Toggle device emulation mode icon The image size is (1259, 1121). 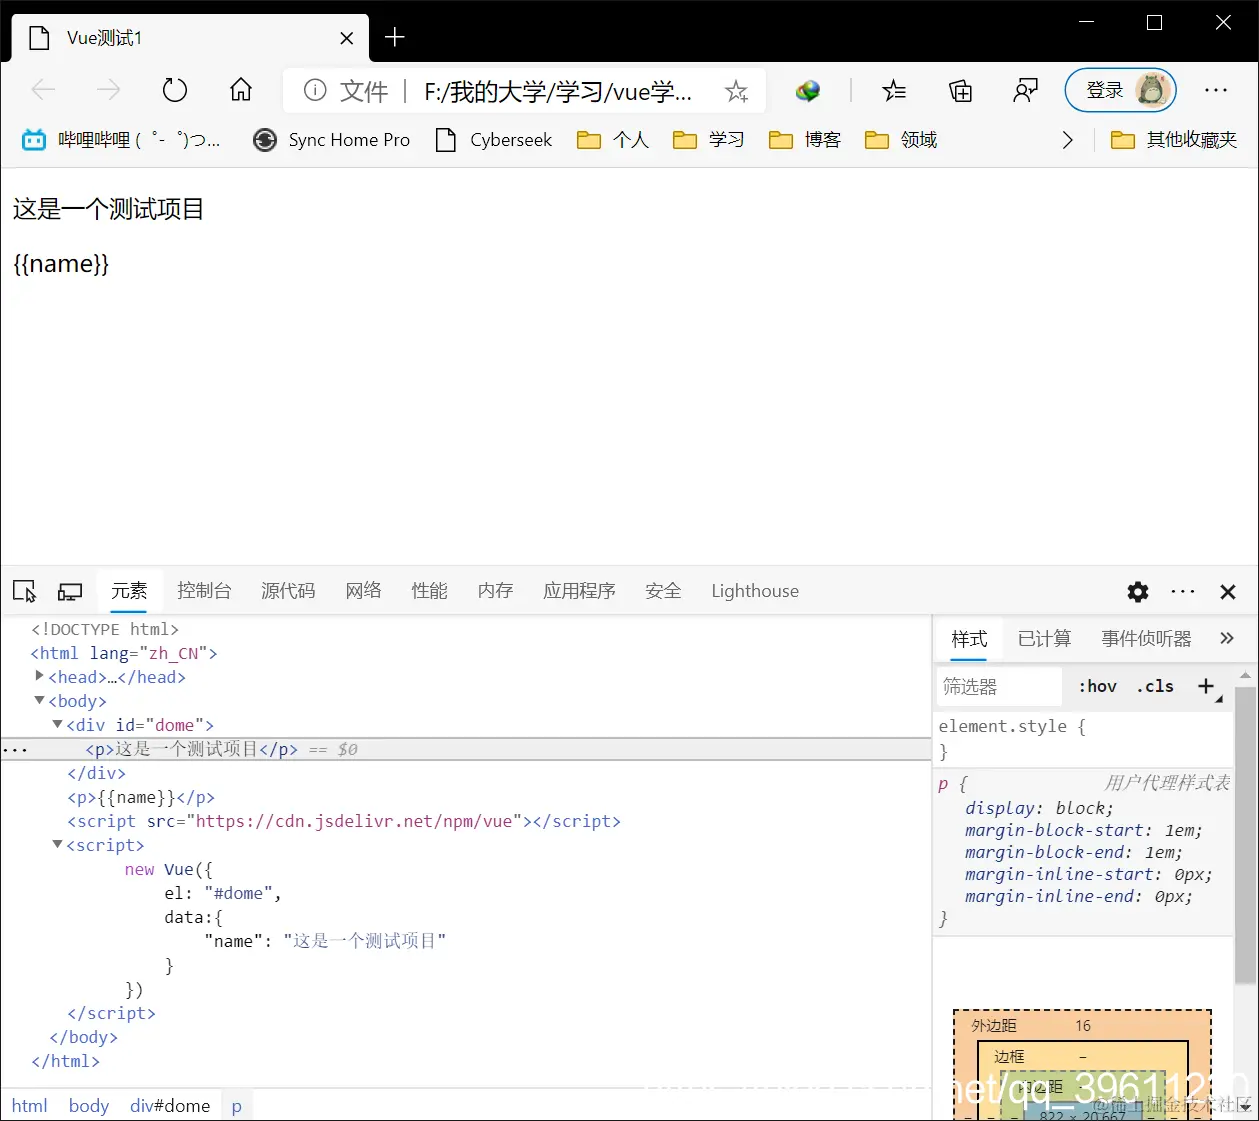point(70,591)
